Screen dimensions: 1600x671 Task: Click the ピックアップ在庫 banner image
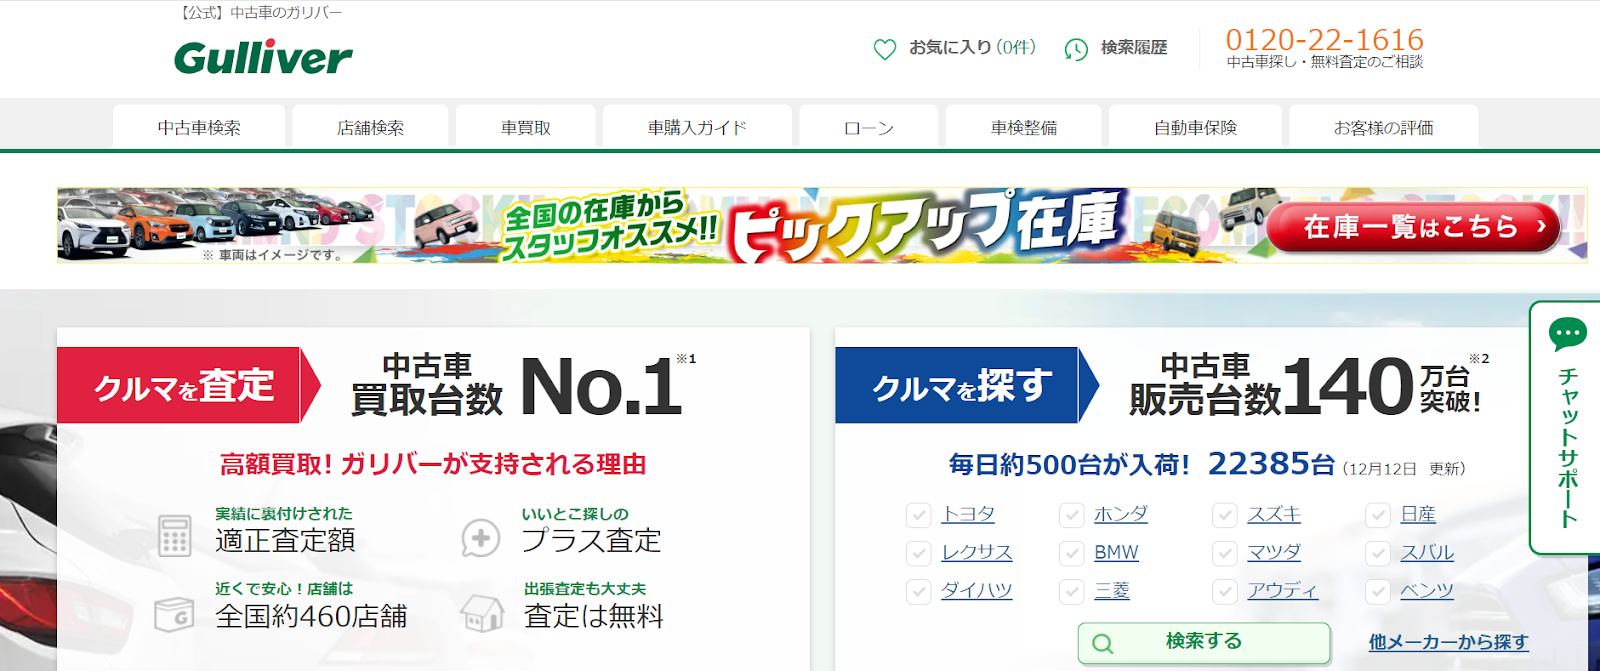click(822, 225)
